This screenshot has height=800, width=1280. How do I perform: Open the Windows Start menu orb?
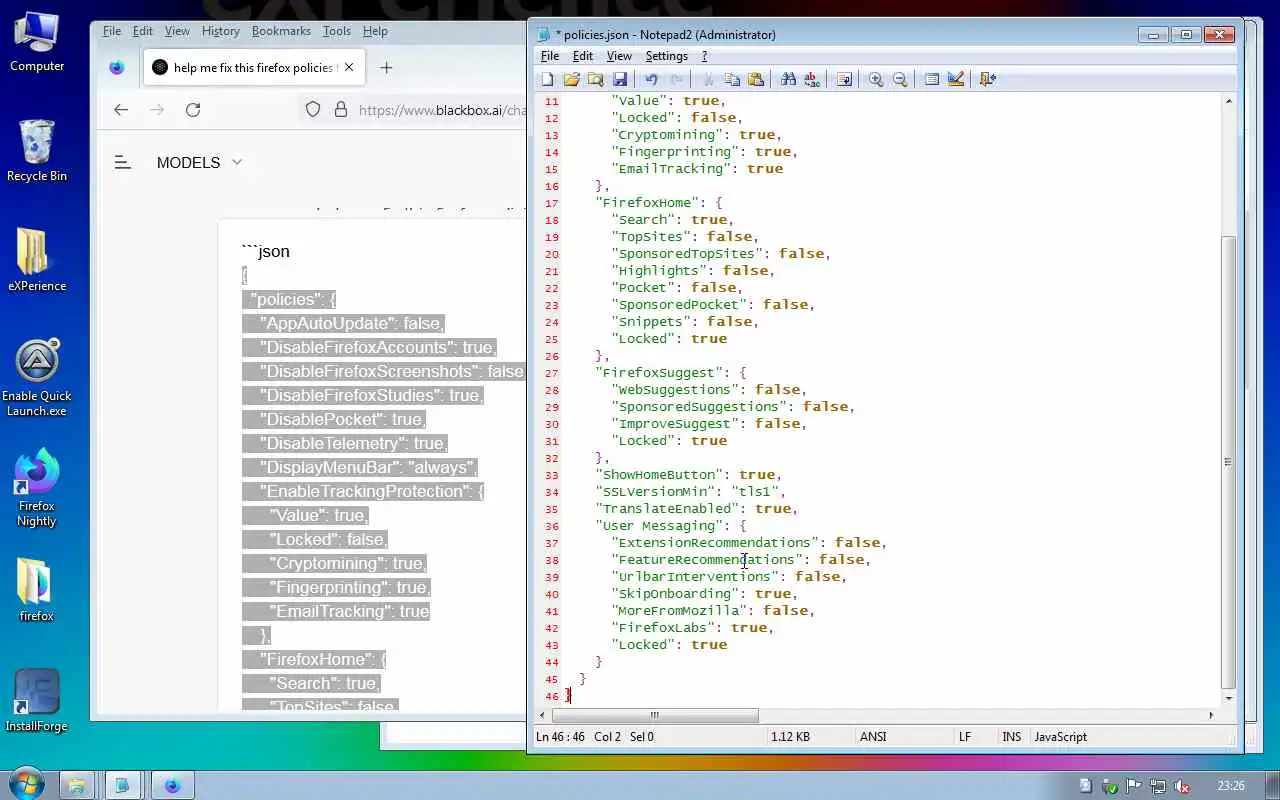[x=25, y=783]
